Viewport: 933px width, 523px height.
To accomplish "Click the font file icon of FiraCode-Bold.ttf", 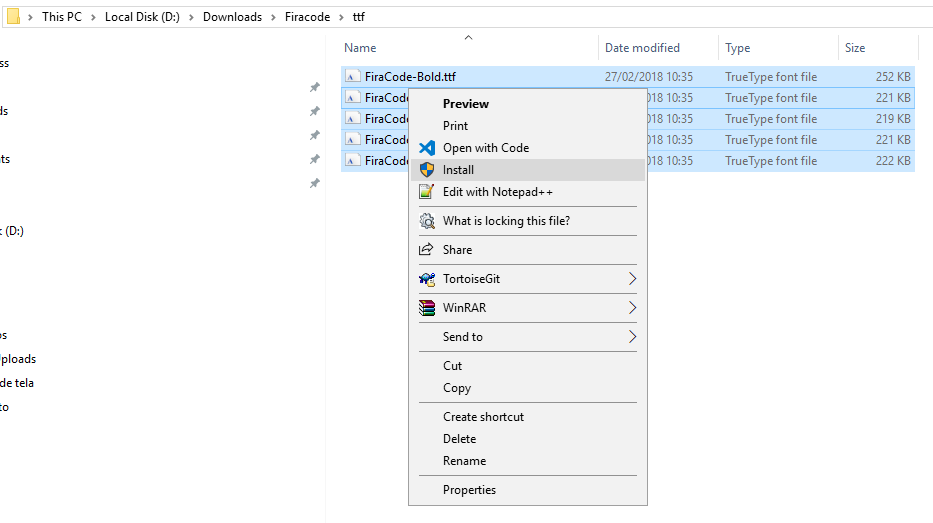I will (x=353, y=77).
